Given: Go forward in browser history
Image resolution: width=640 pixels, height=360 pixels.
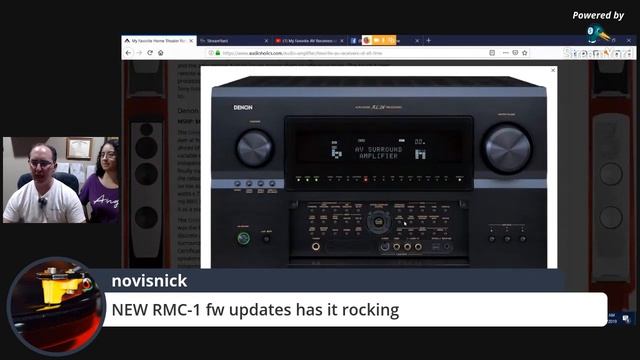Looking at the screenshot, I should [x=139, y=53].
